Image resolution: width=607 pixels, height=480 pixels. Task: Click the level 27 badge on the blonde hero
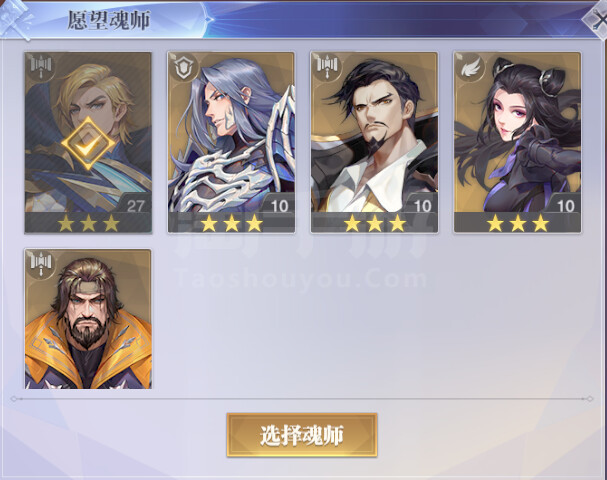click(x=135, y=206)
